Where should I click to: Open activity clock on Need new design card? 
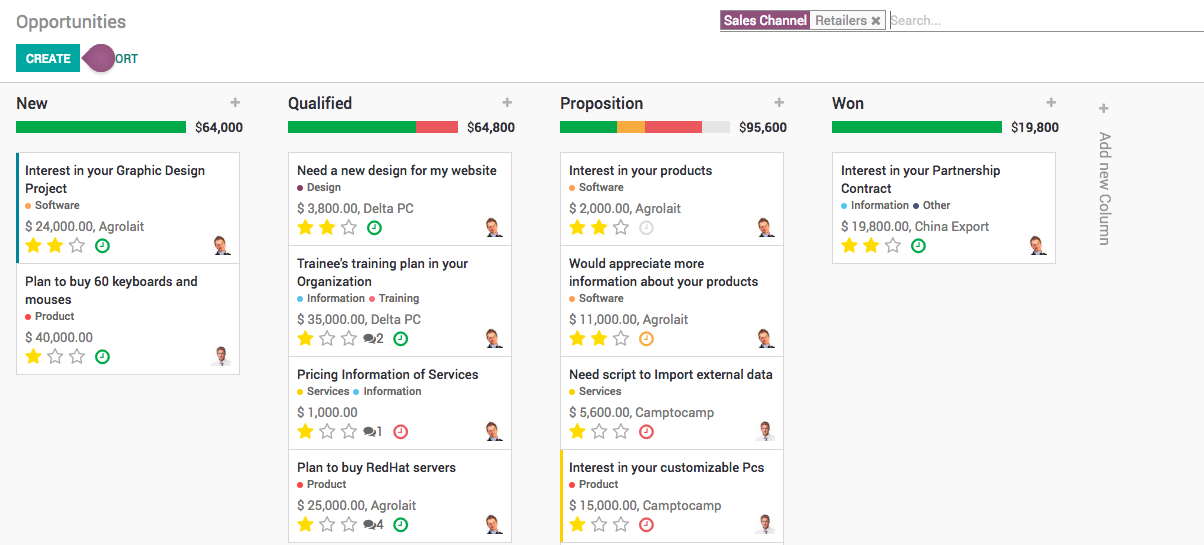tap(375, 228)
